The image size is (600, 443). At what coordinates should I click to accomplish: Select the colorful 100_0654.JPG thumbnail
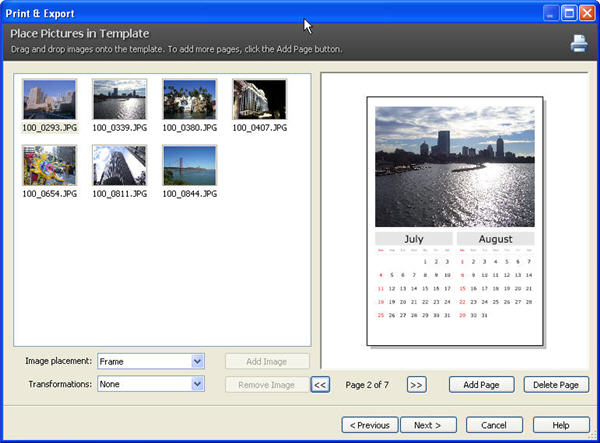(49, 165)
